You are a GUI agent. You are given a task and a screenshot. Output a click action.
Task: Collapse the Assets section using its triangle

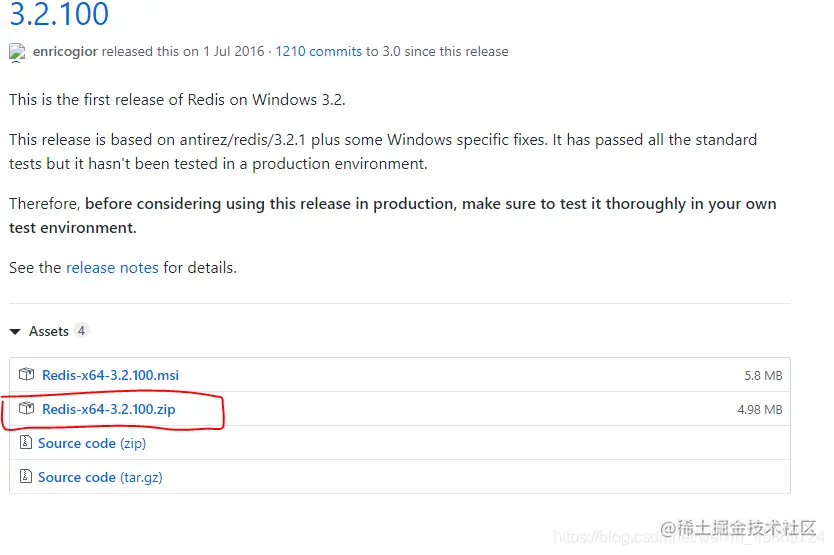tap(15, 331)
